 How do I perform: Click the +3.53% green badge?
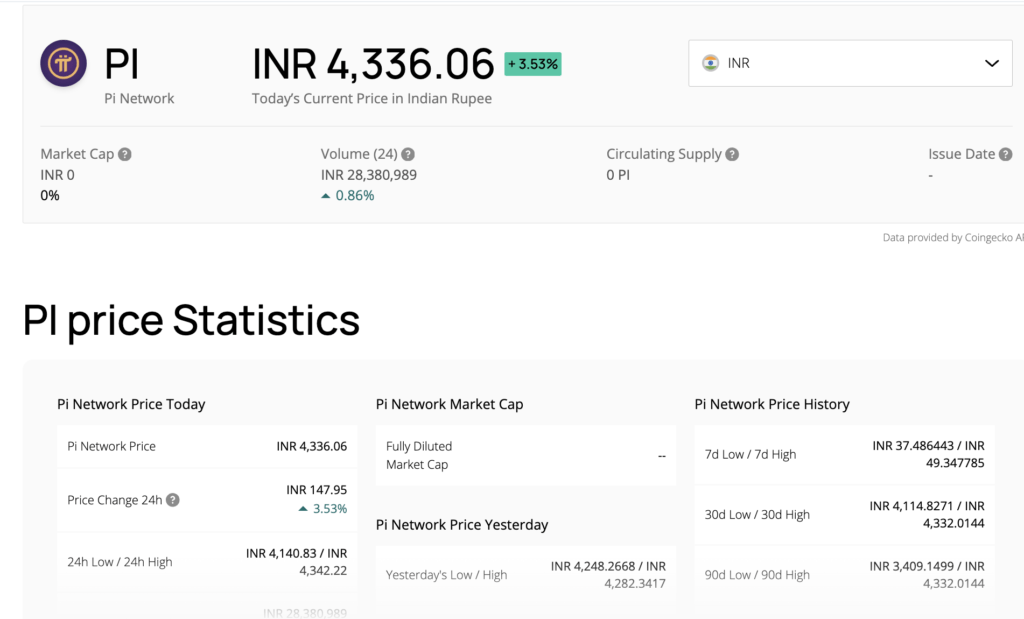(533, 64)
